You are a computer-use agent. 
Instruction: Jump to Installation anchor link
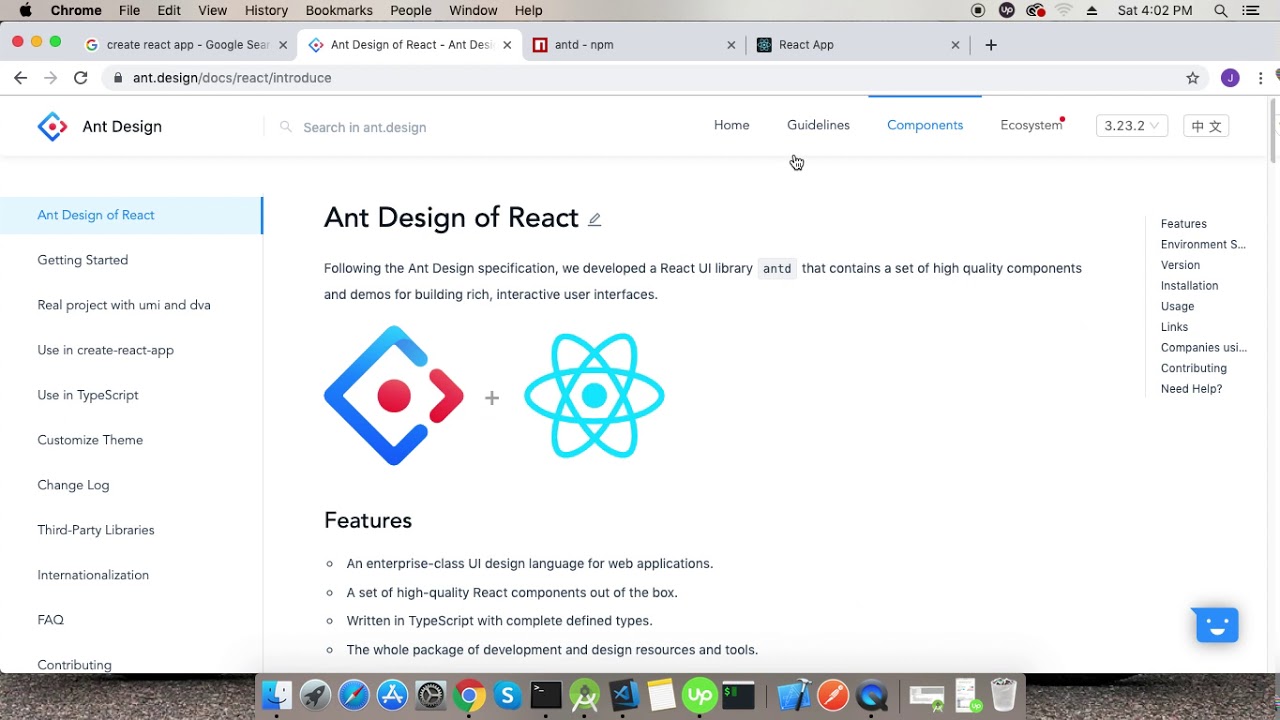click(1189, 286)
